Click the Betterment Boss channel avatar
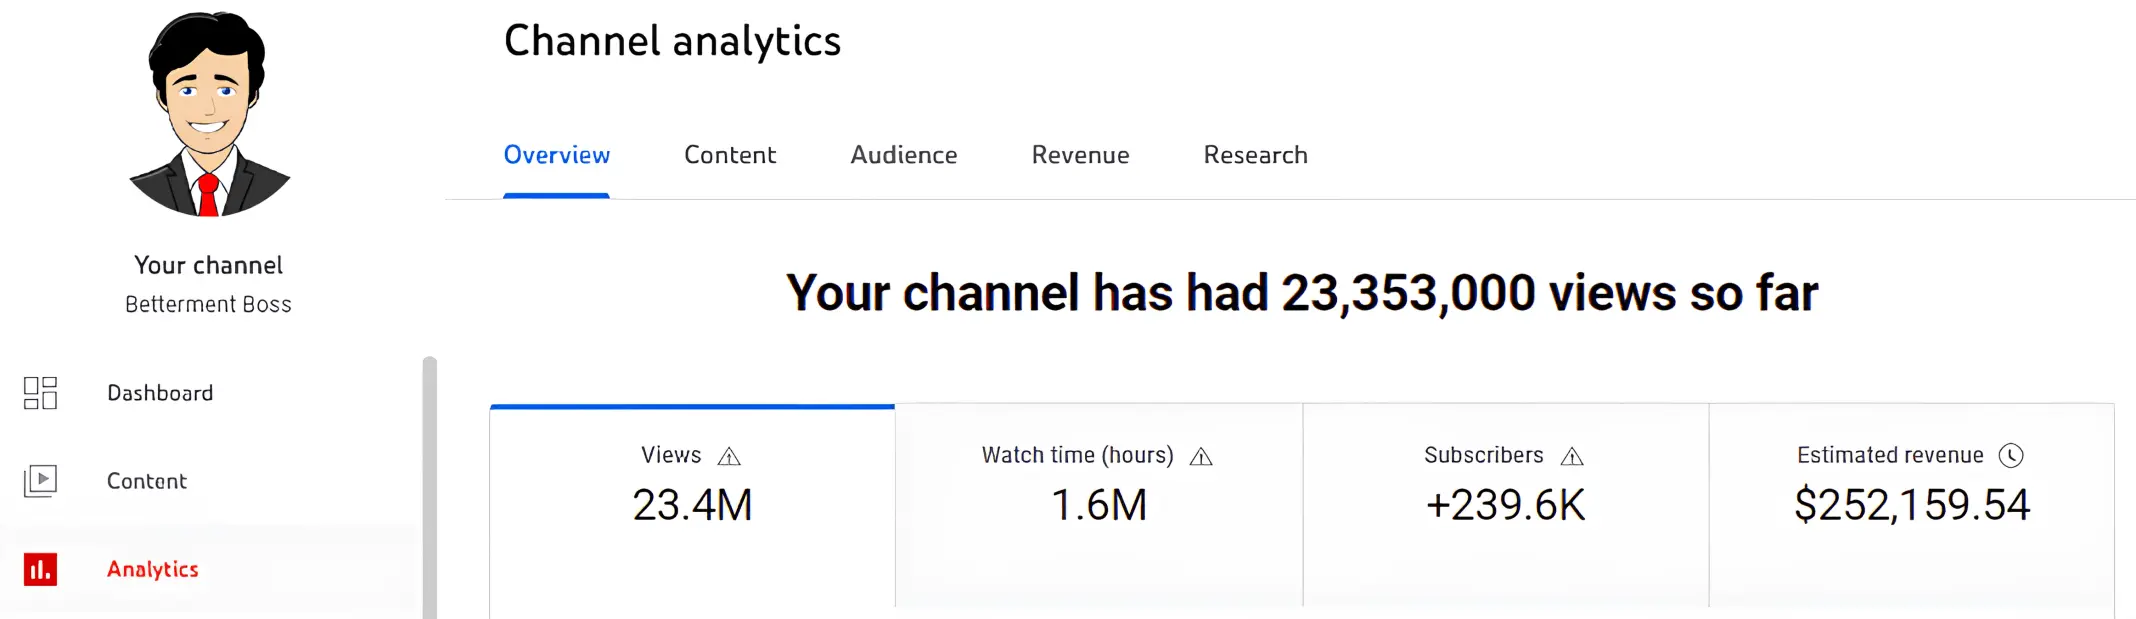 (x=208, y=115)
